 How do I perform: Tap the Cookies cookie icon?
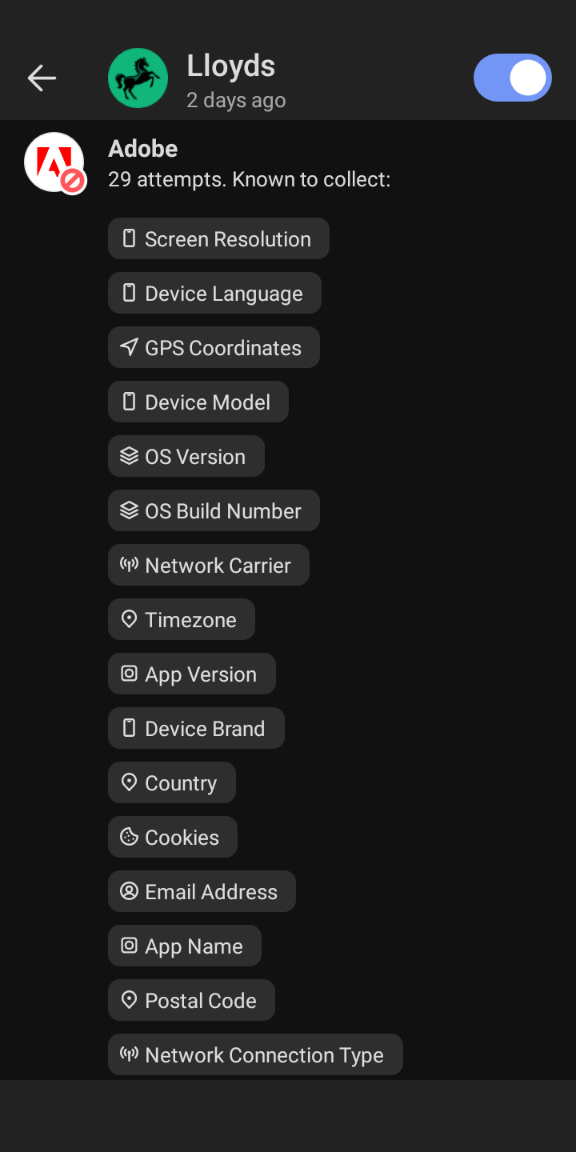click(129, 836)
